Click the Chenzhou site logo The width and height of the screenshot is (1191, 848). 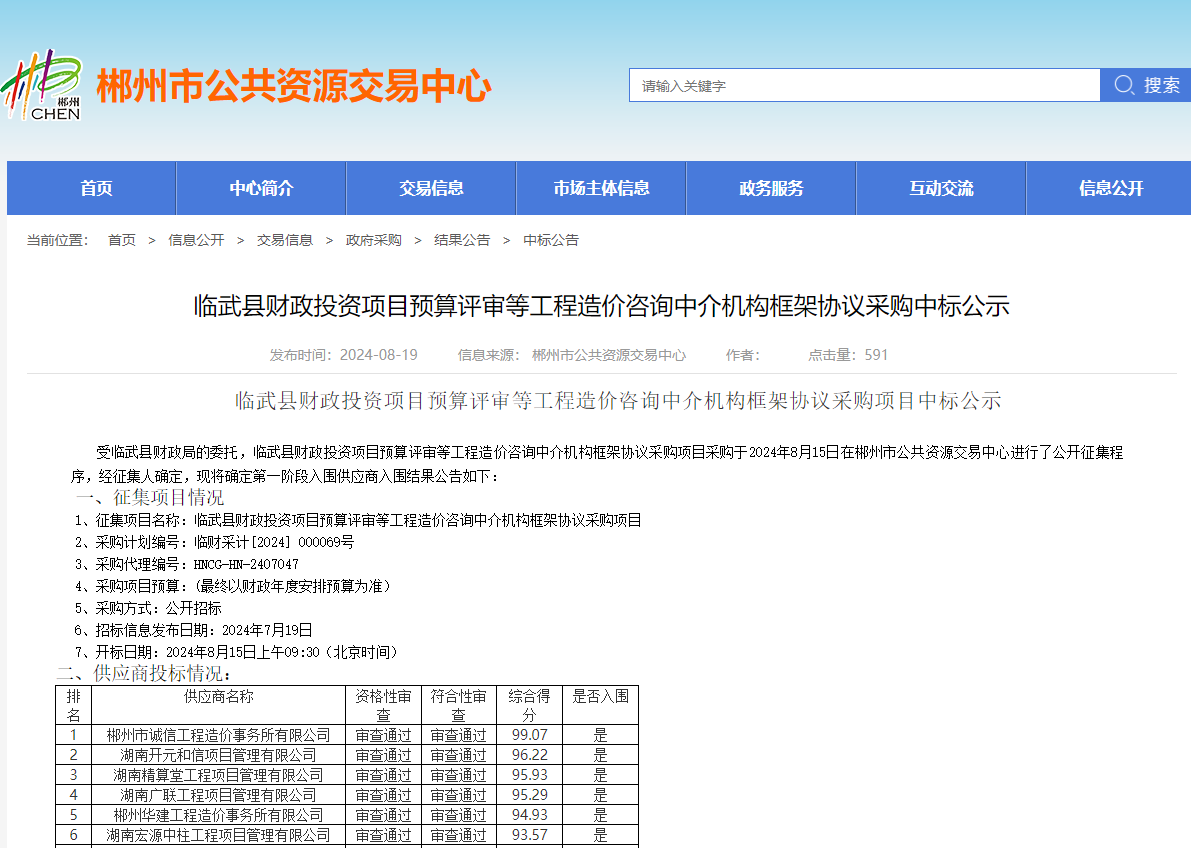[x=41, y=85]
